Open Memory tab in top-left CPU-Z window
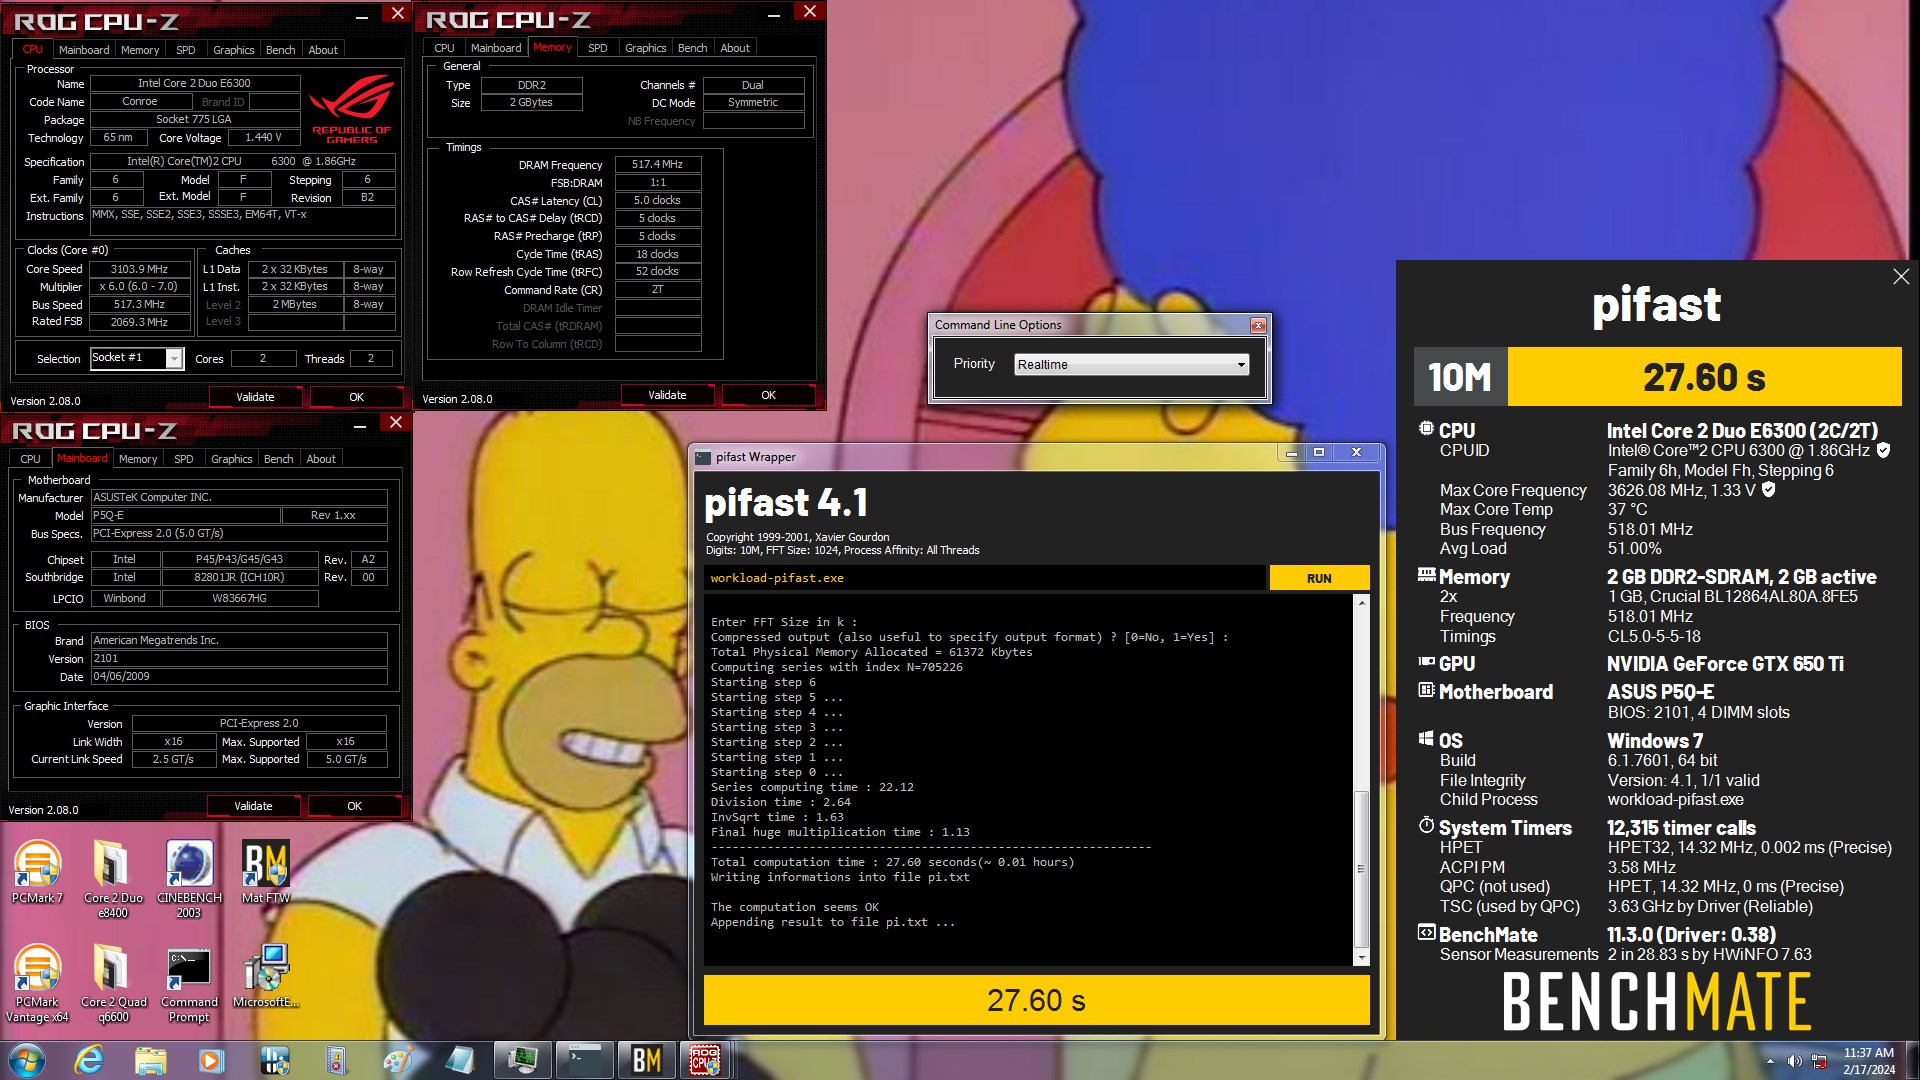The image size is (1920, 1080). (140, 50)
